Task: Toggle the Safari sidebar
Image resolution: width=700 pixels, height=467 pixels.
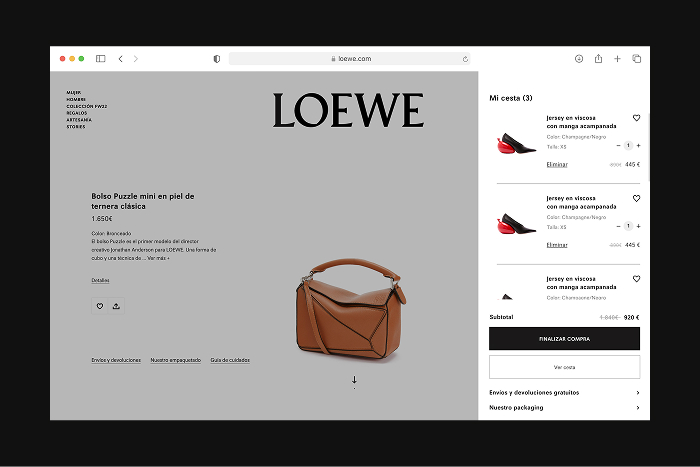Action: pos(100,59)
